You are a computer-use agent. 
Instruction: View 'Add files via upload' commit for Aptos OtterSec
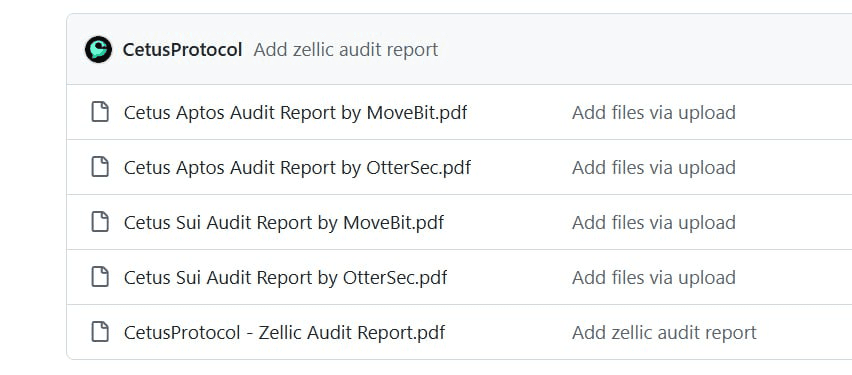654,167
